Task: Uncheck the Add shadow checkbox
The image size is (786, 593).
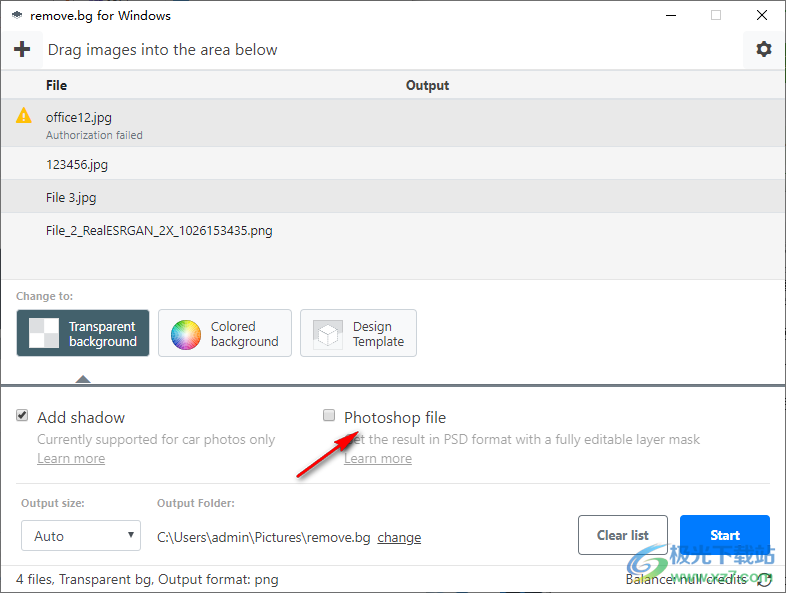Action: [22, 416]
